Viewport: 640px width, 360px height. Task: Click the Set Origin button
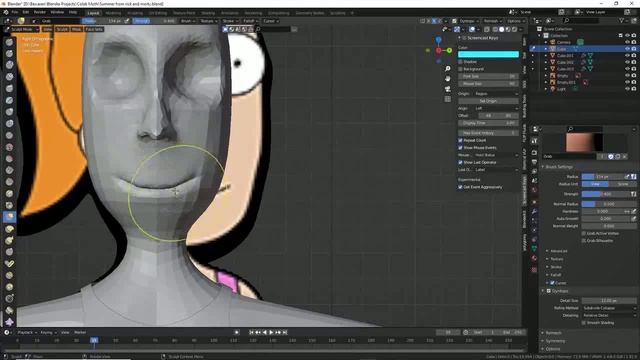coord(488,101)
